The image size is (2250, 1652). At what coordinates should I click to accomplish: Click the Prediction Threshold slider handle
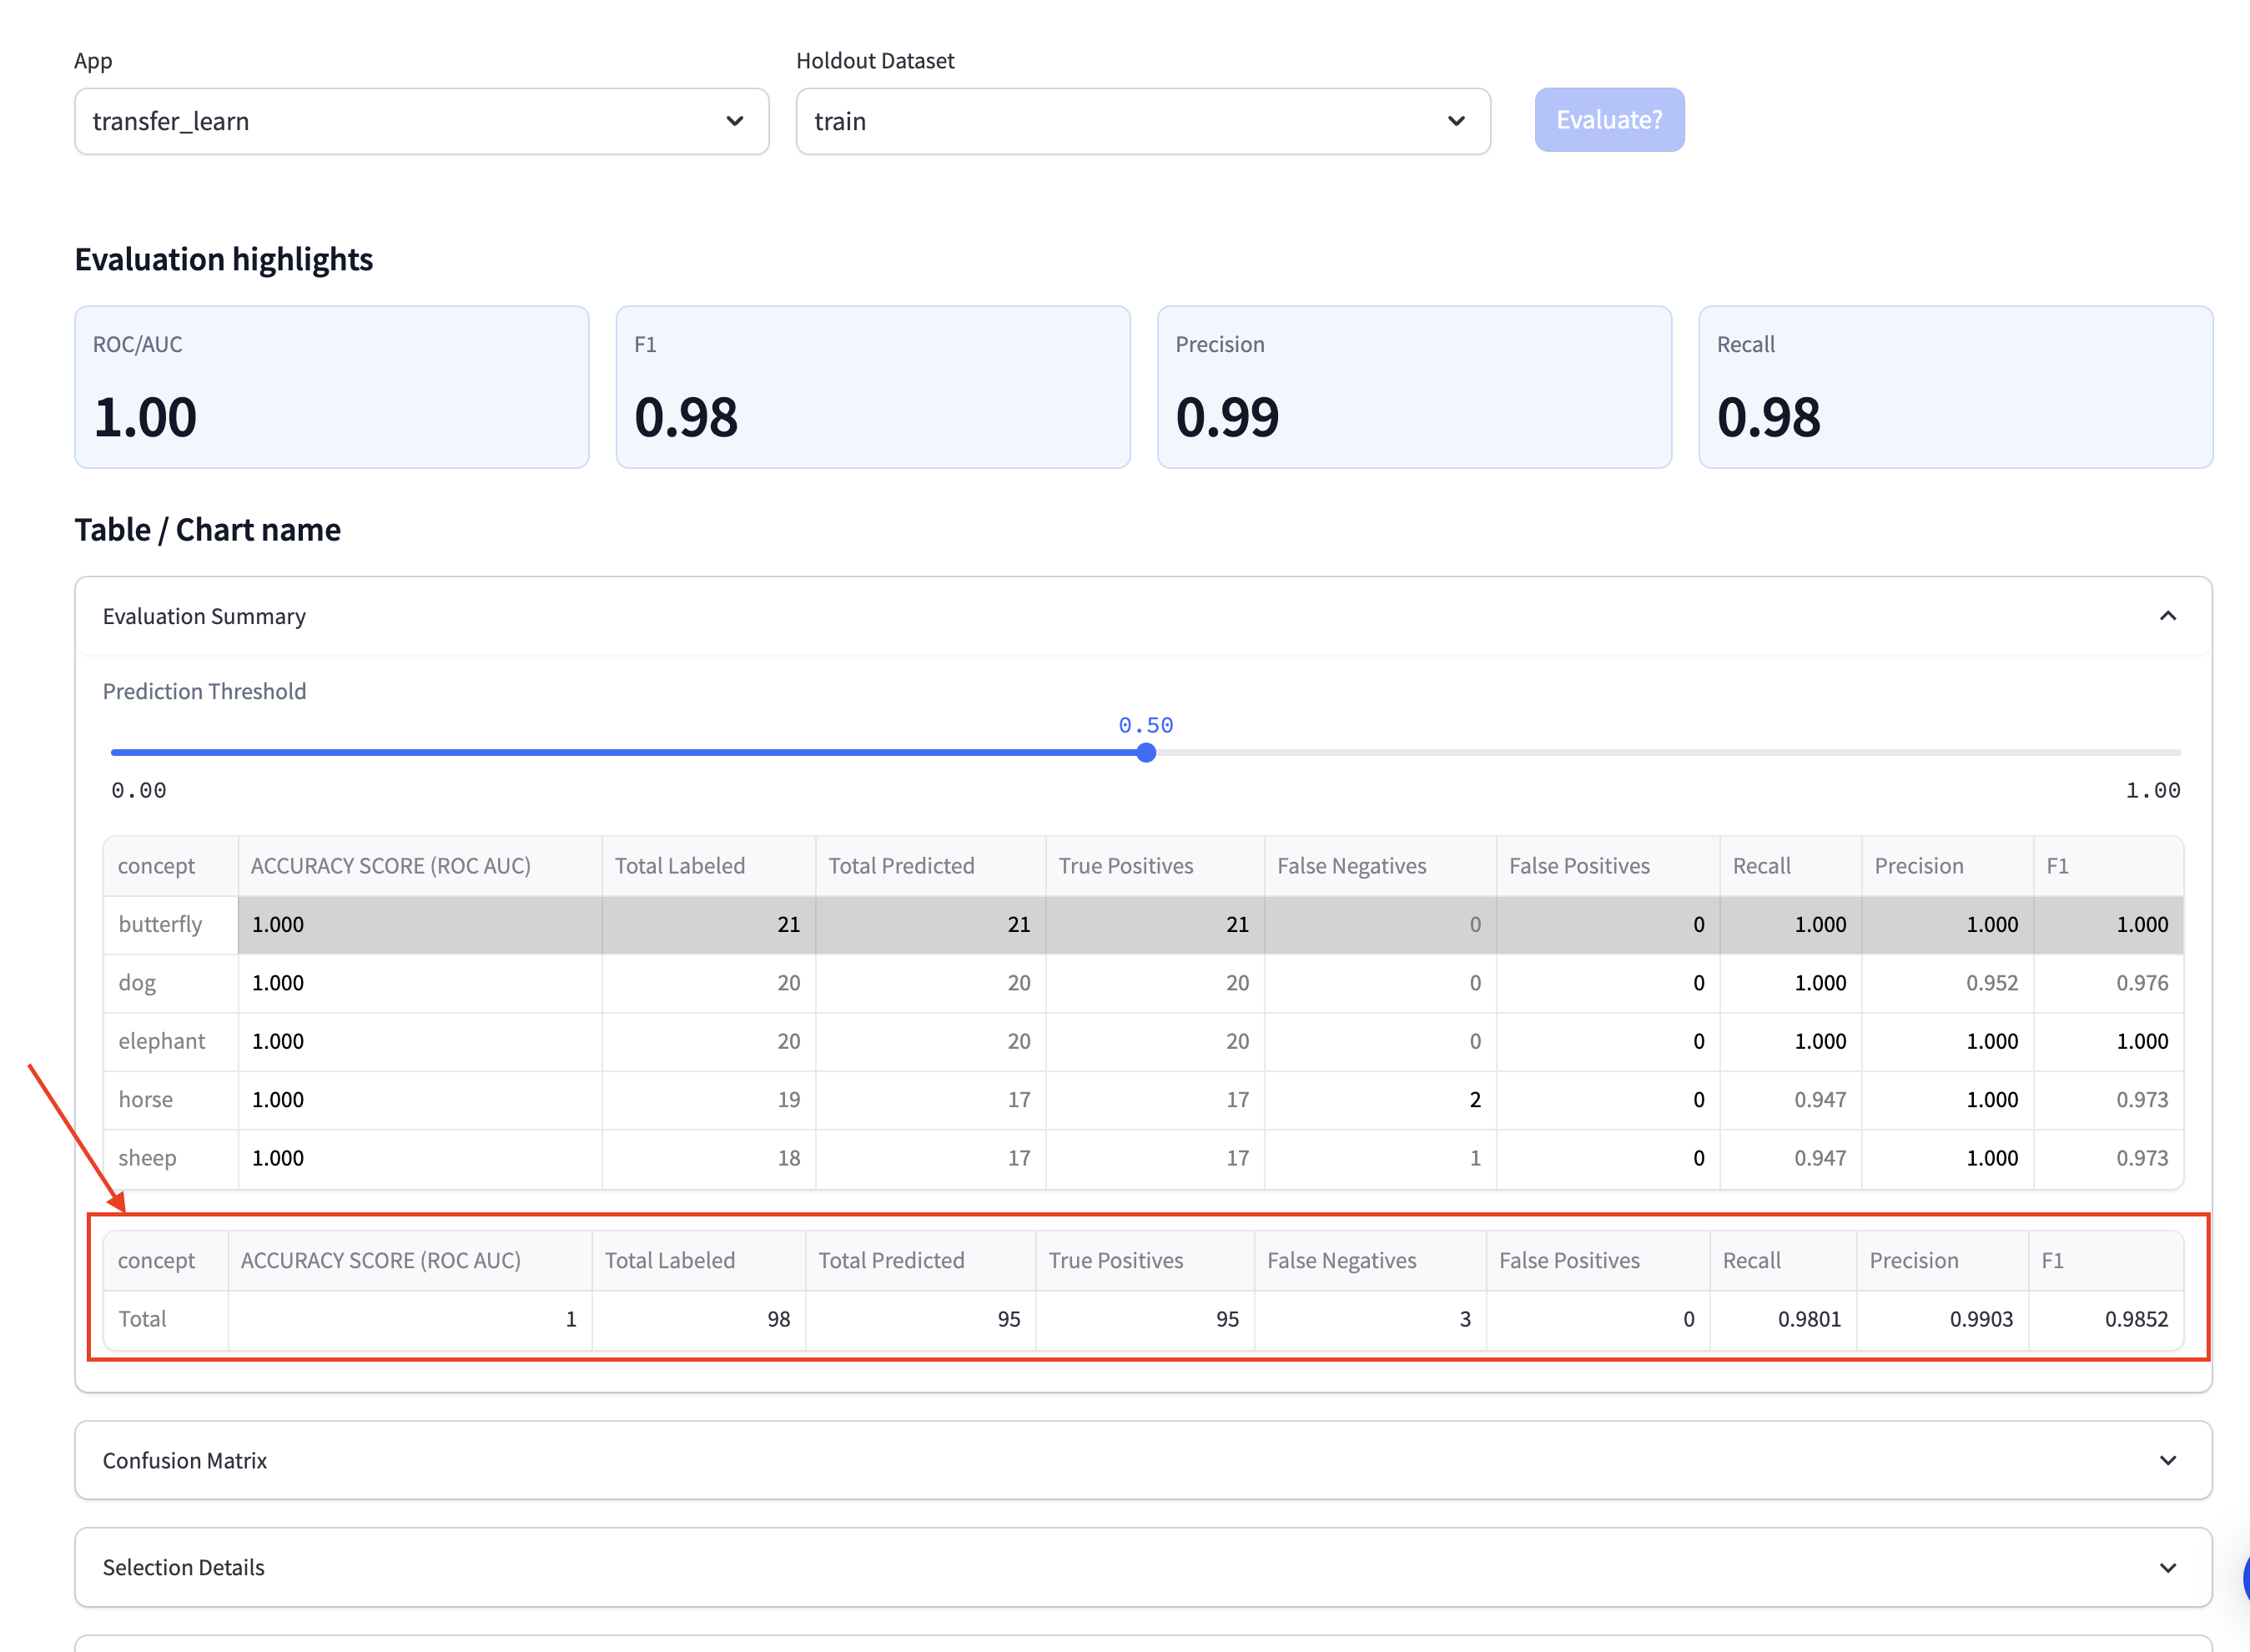coord(1146,753)
